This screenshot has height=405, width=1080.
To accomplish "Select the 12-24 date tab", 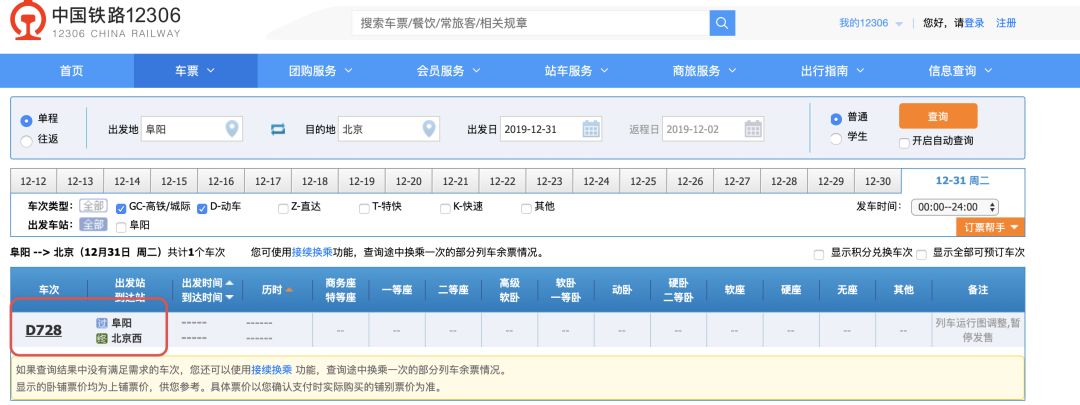I will [596, 182].
